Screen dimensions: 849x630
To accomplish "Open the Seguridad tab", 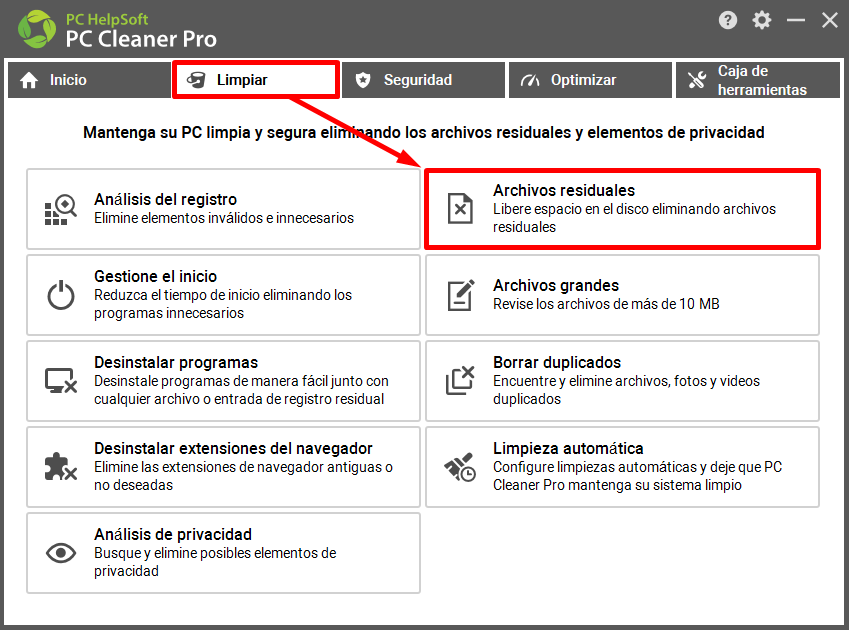I will (x=423, y=80).
